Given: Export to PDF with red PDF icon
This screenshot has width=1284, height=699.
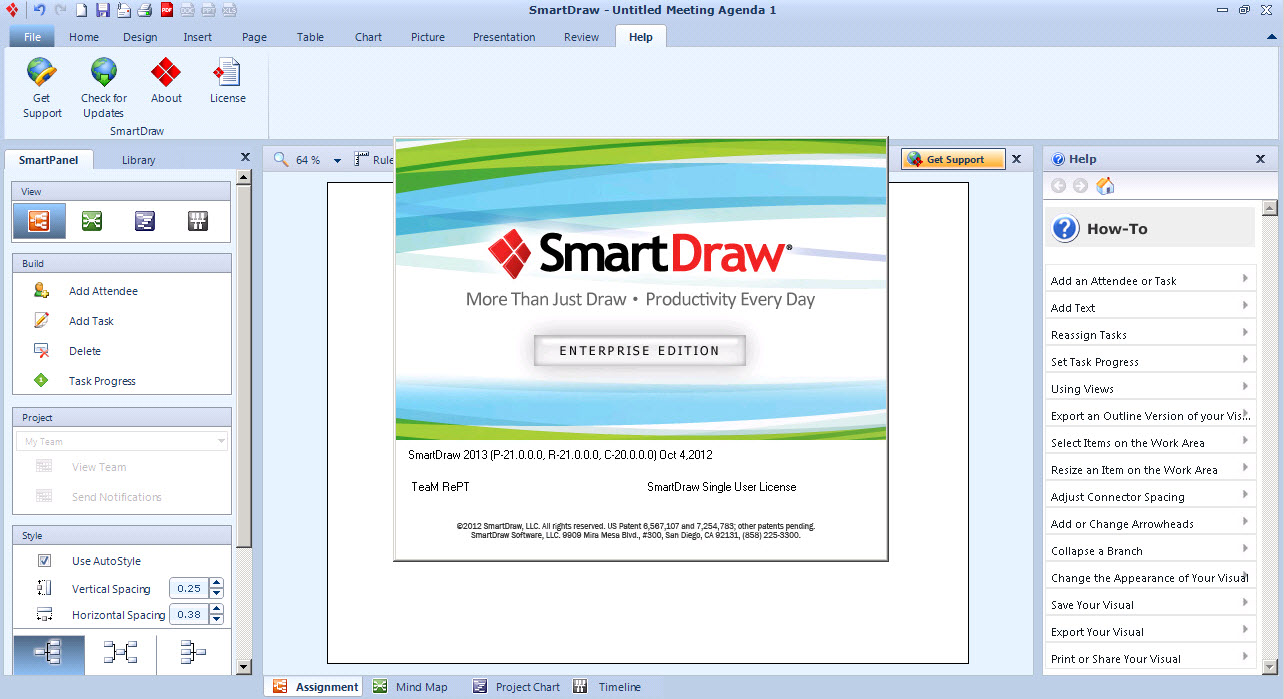Looking at the screenshot, I should 166,10.
